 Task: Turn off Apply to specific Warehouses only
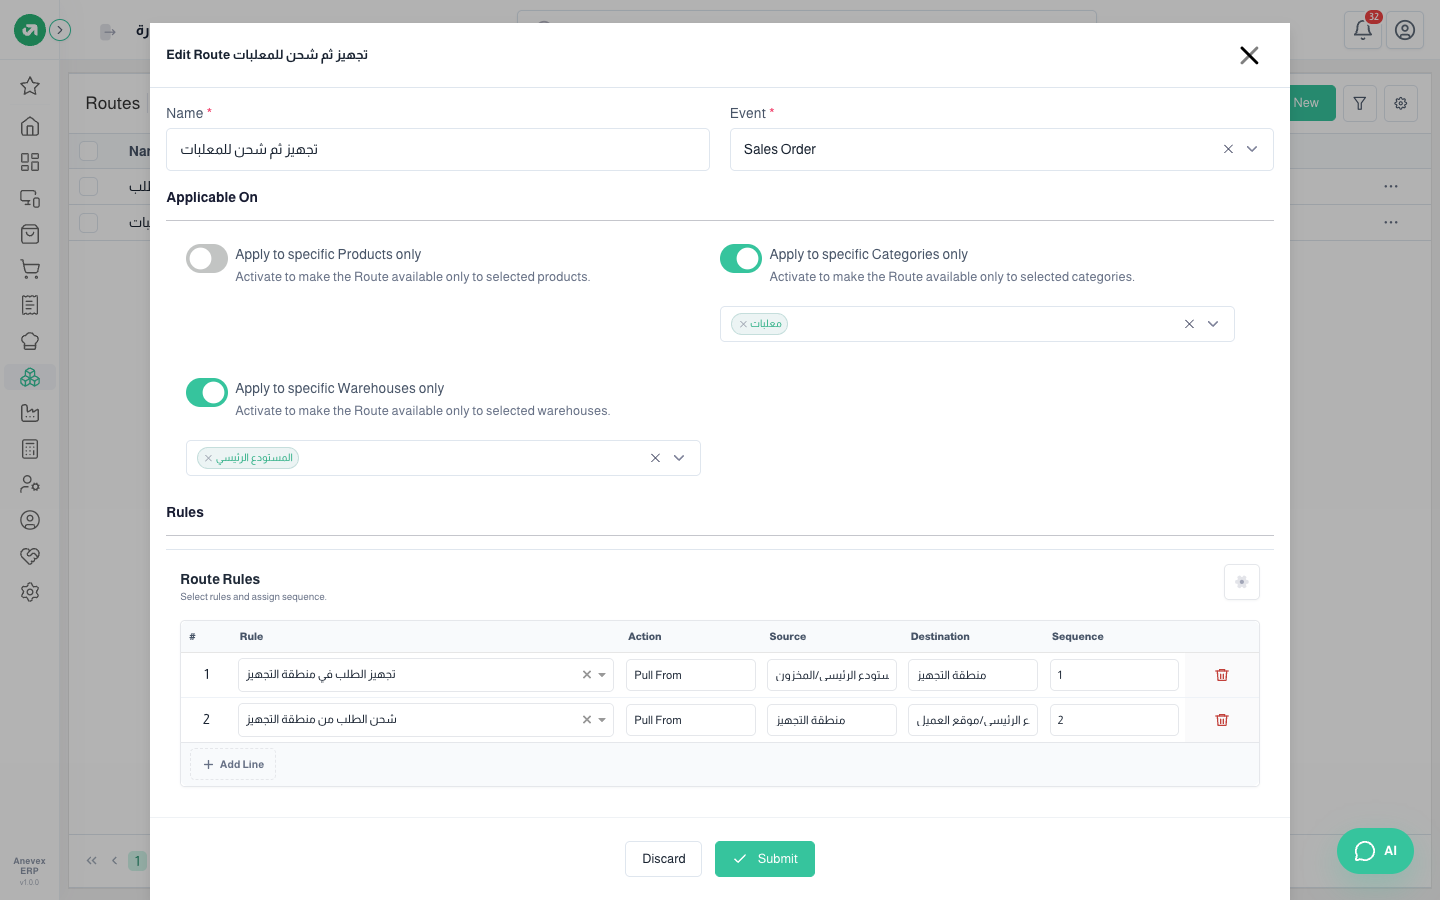coord(207,393)
